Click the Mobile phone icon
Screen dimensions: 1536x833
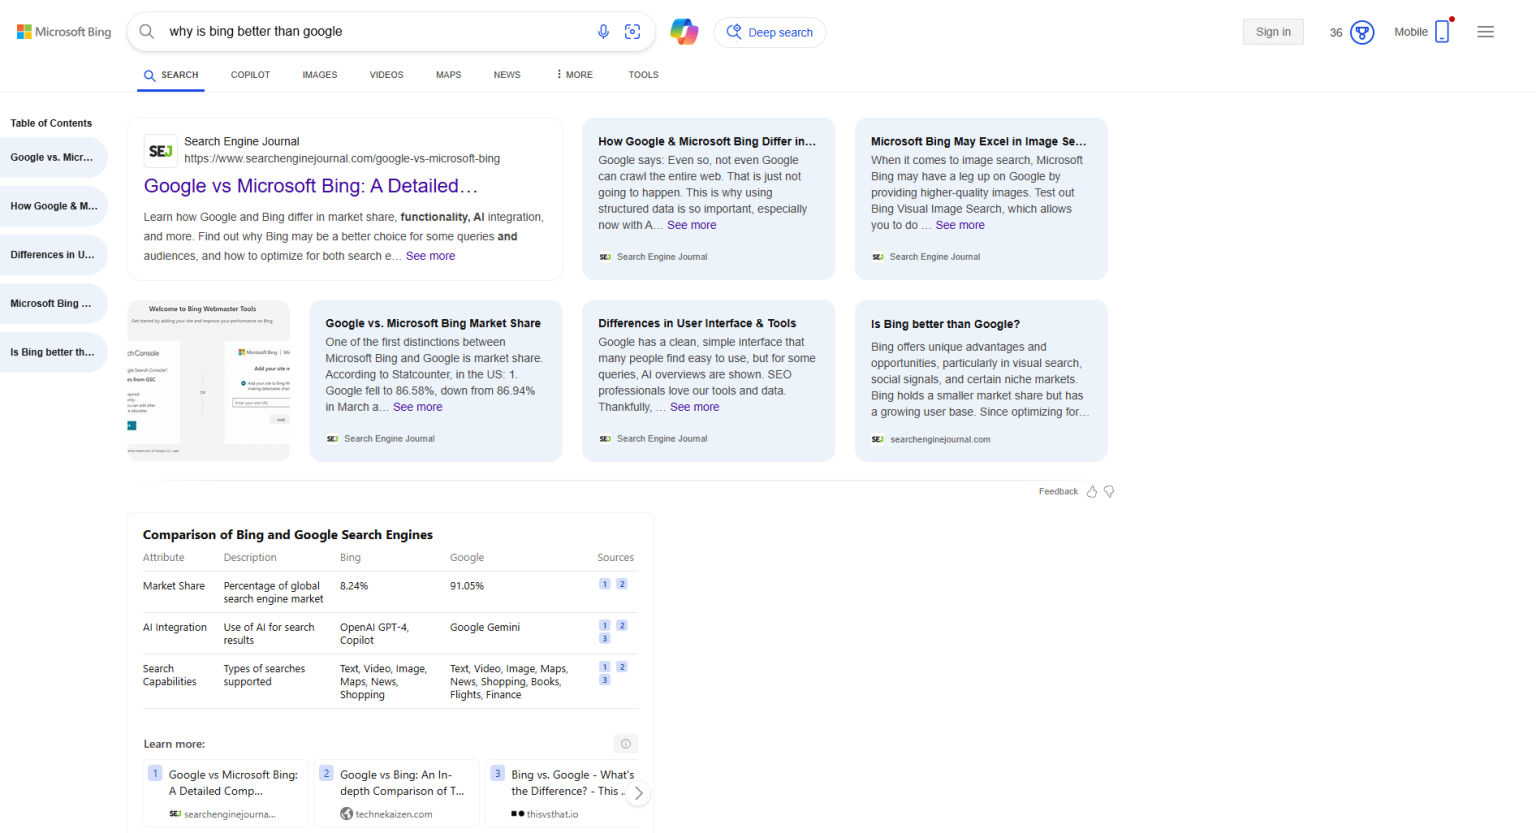pyautogui.click(x=1442, y=32)
